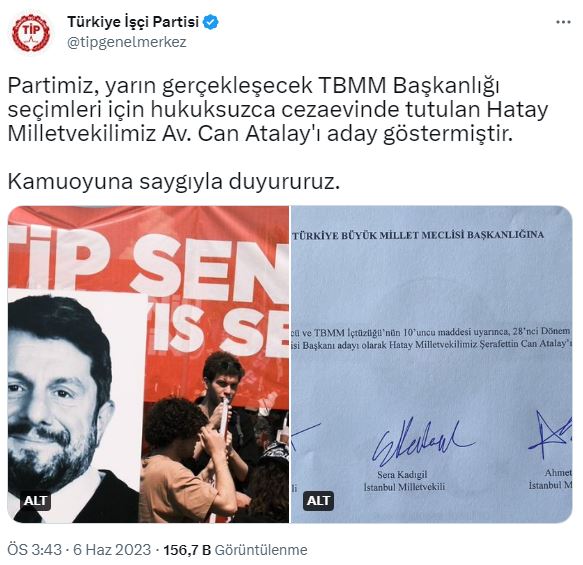
Task: Click the blue verified checkmark badge
Action: tap(210, 22)
